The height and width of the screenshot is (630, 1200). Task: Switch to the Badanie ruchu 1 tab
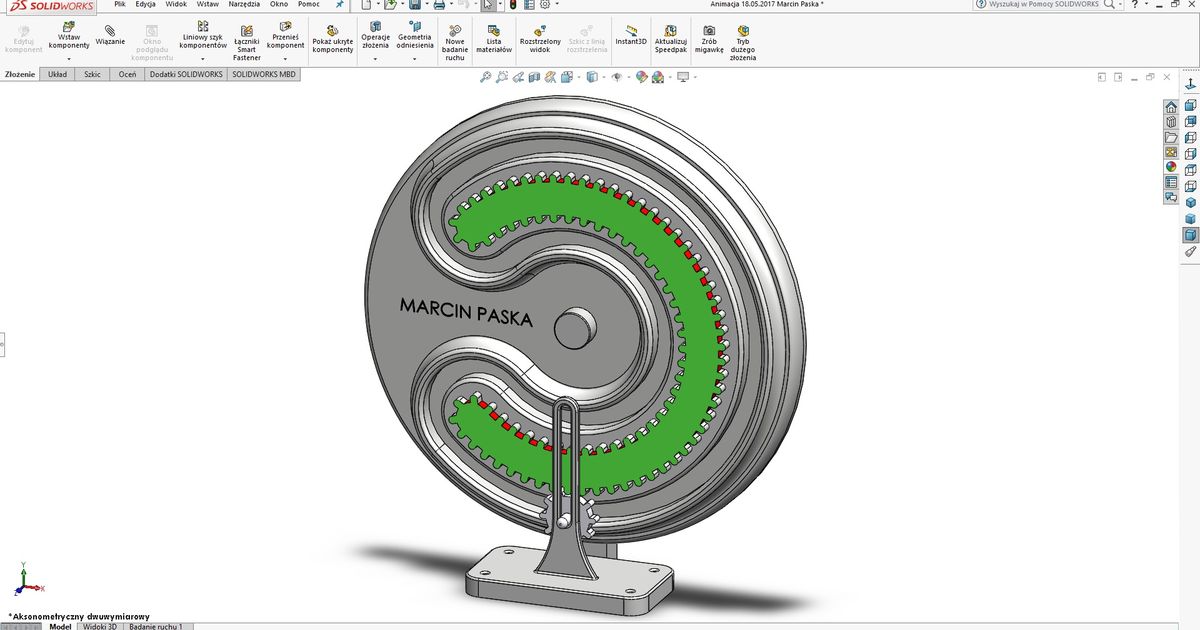point(155,626)
